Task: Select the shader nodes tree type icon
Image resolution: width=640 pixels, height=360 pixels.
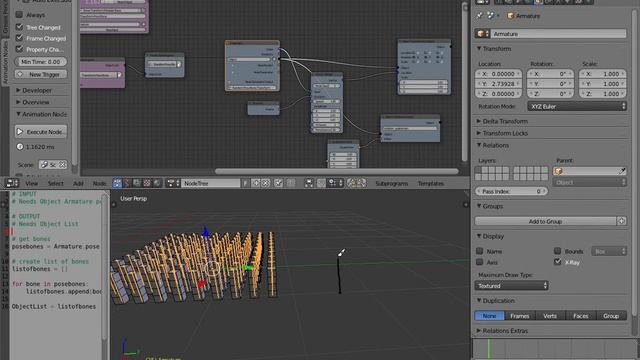Action: pos(158,183)
